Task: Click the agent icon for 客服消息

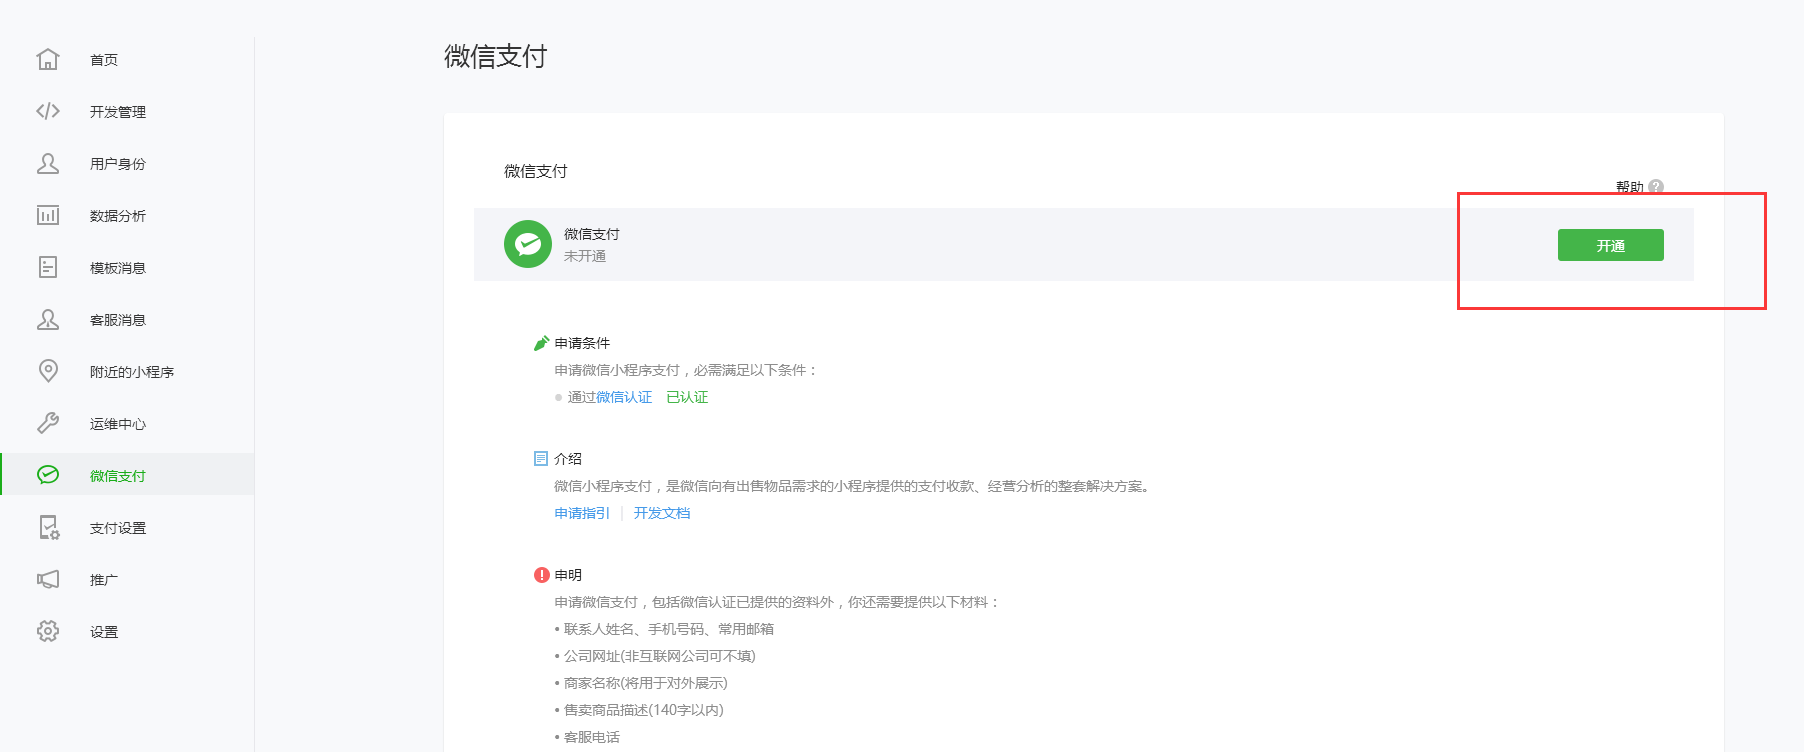Action: 48,319
